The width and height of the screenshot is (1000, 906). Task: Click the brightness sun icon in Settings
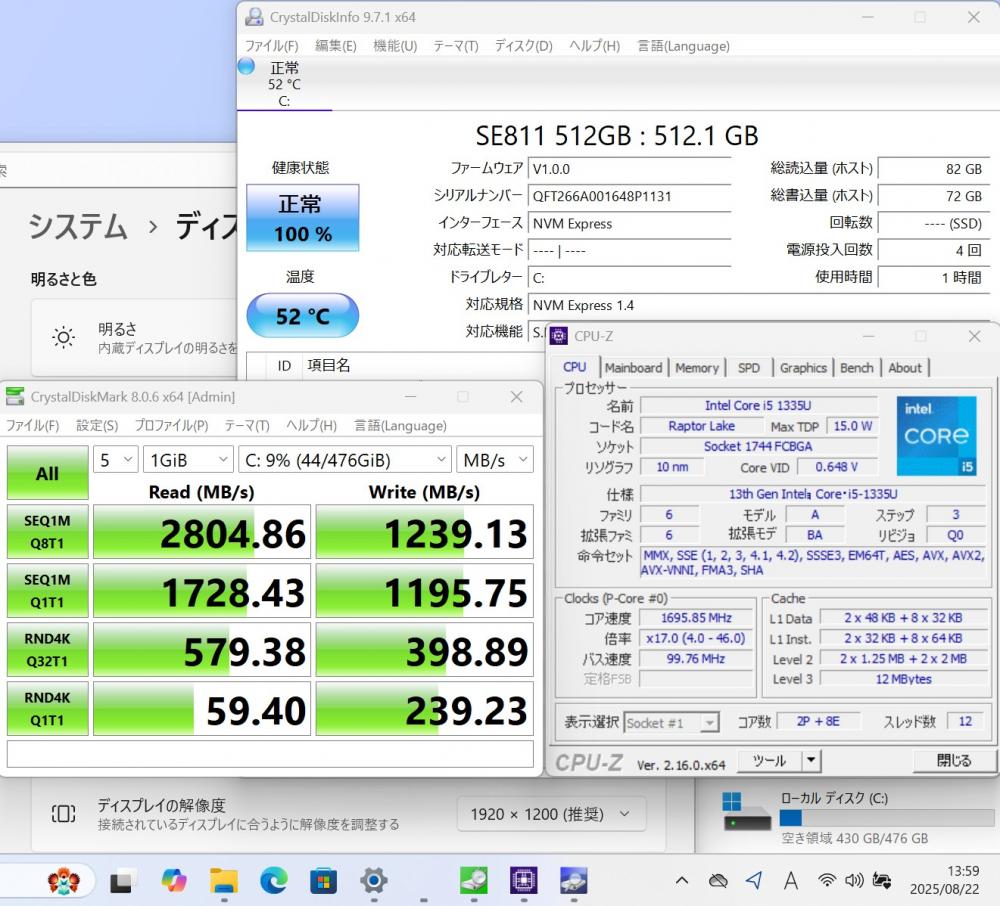[x=64, y=337]
